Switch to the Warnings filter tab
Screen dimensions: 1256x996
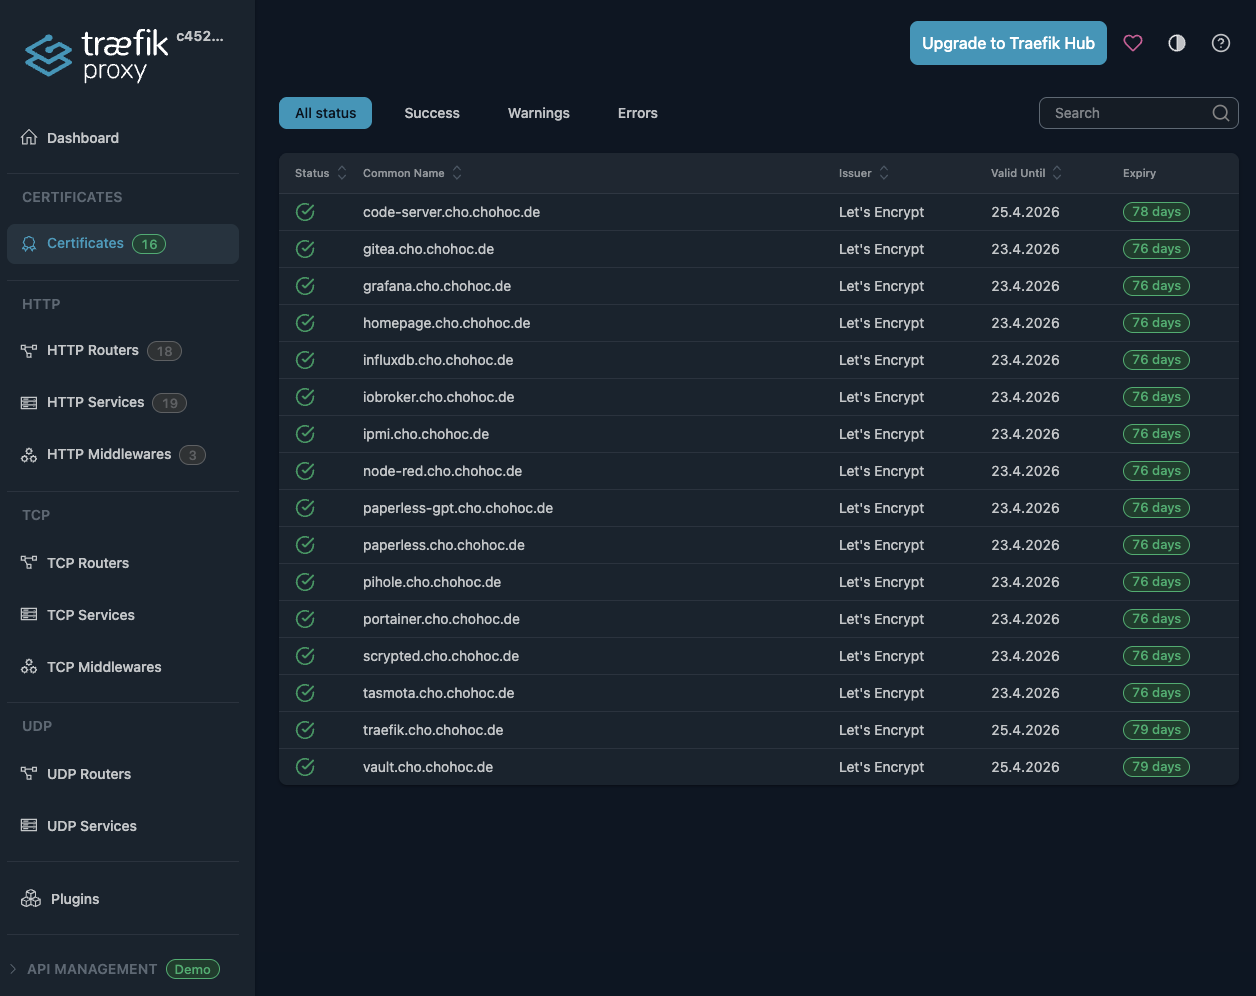tap(539, 113)
